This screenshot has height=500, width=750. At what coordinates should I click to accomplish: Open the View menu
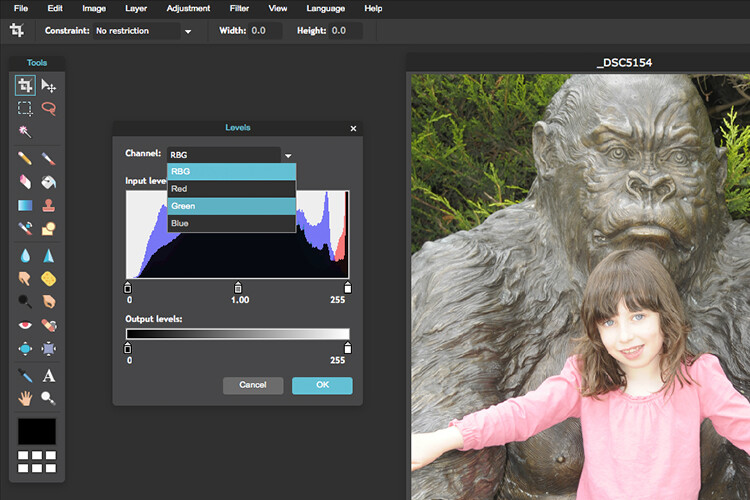[277, 8]
